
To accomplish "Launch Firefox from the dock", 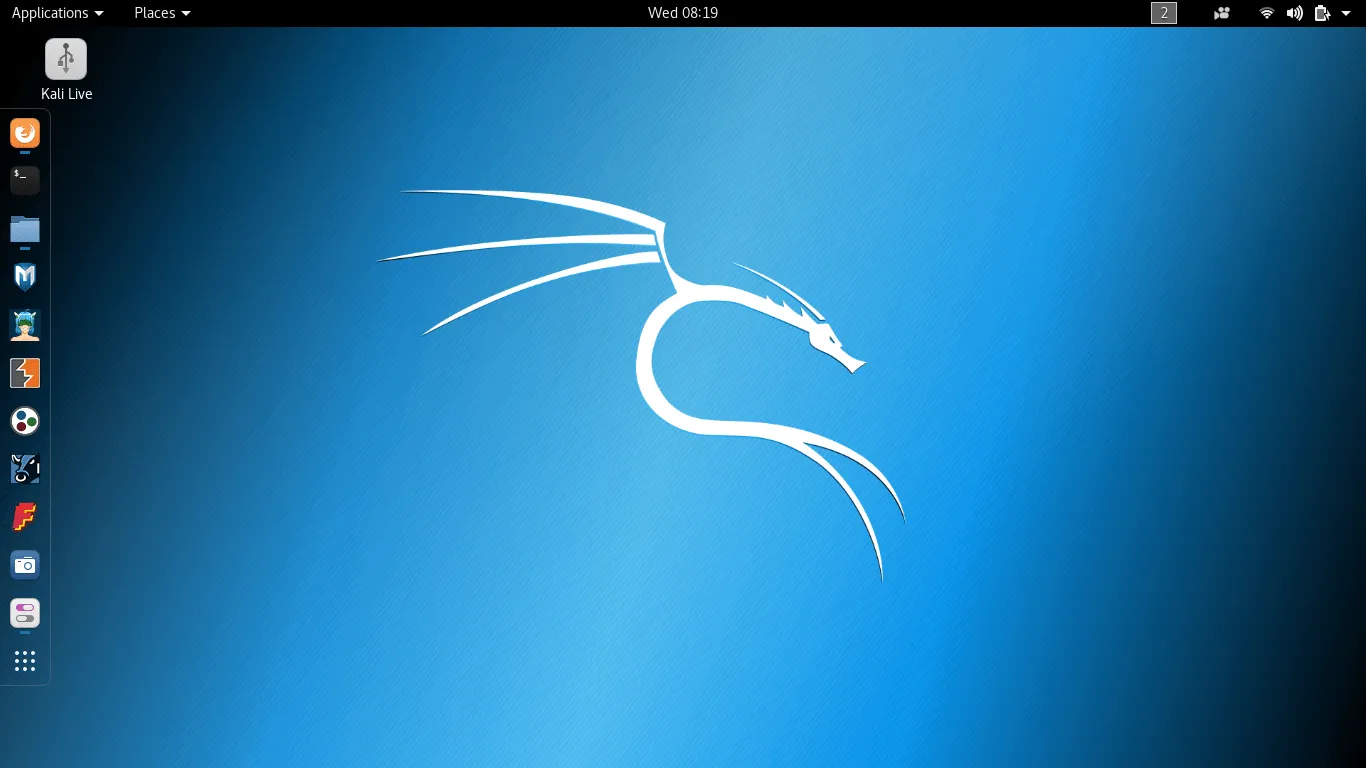I will tap(25, 132).
